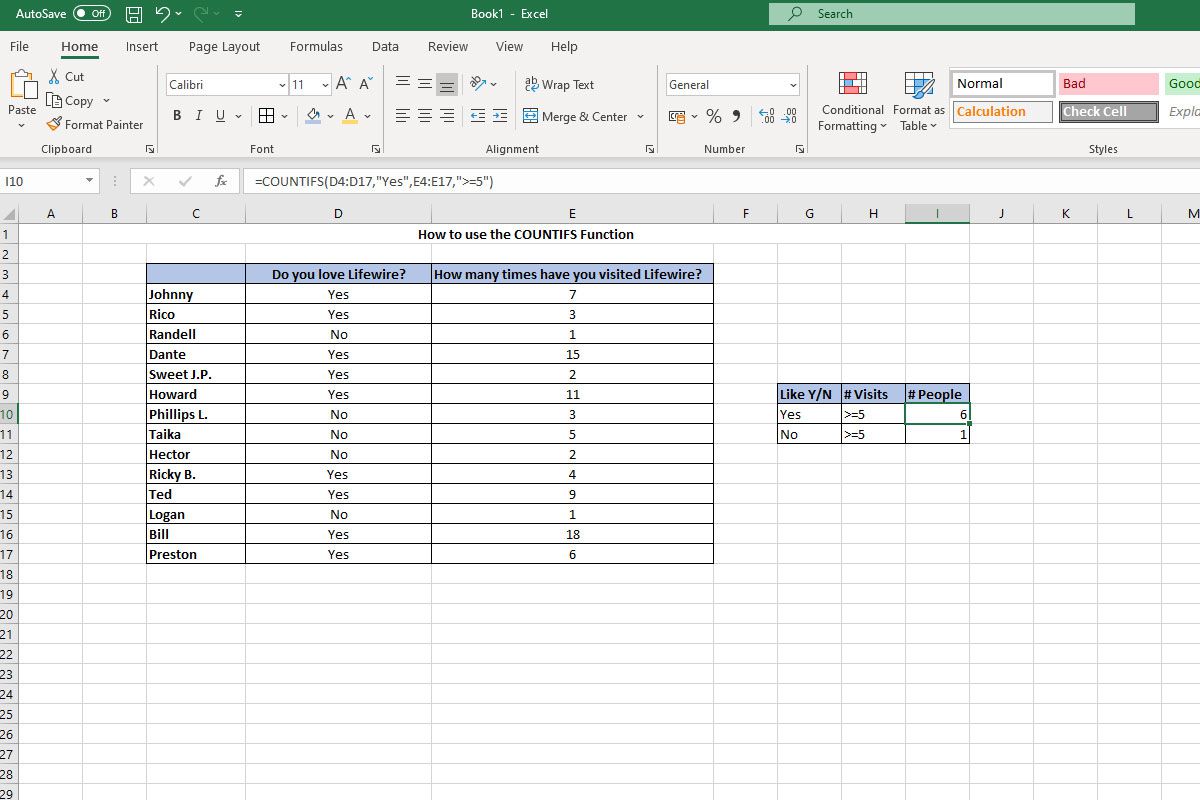
Task: Use the Format Painter tool
Action: point(95,124)
